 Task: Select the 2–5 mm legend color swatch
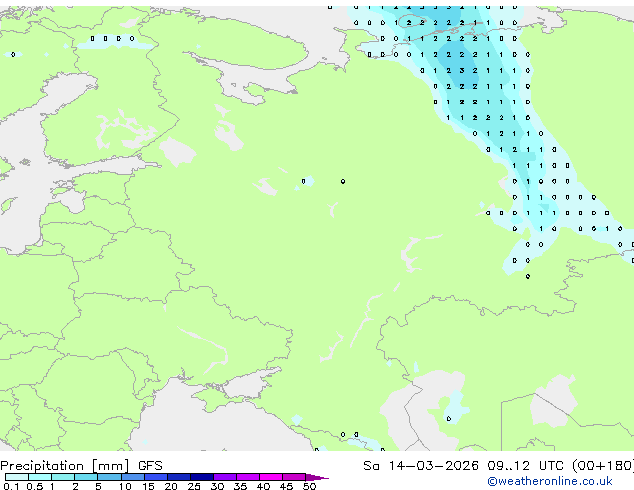coord(86,477)
